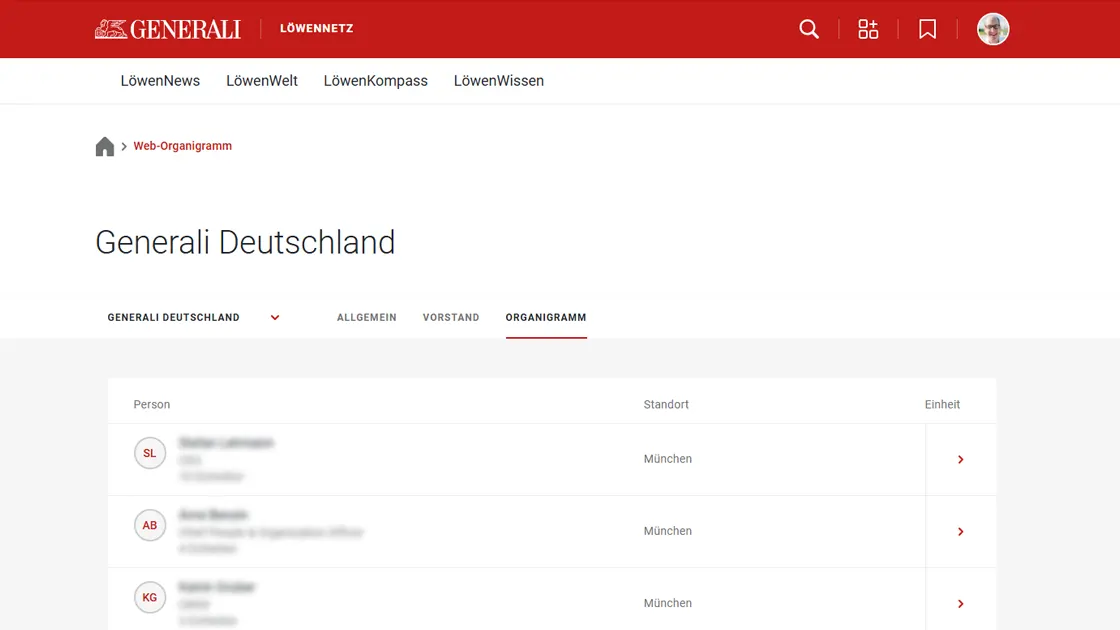Click the apps/widgets icon in the top bar
Viewport: 1120px width, 630px height.
pyautogui.click(x=867, y=29)
